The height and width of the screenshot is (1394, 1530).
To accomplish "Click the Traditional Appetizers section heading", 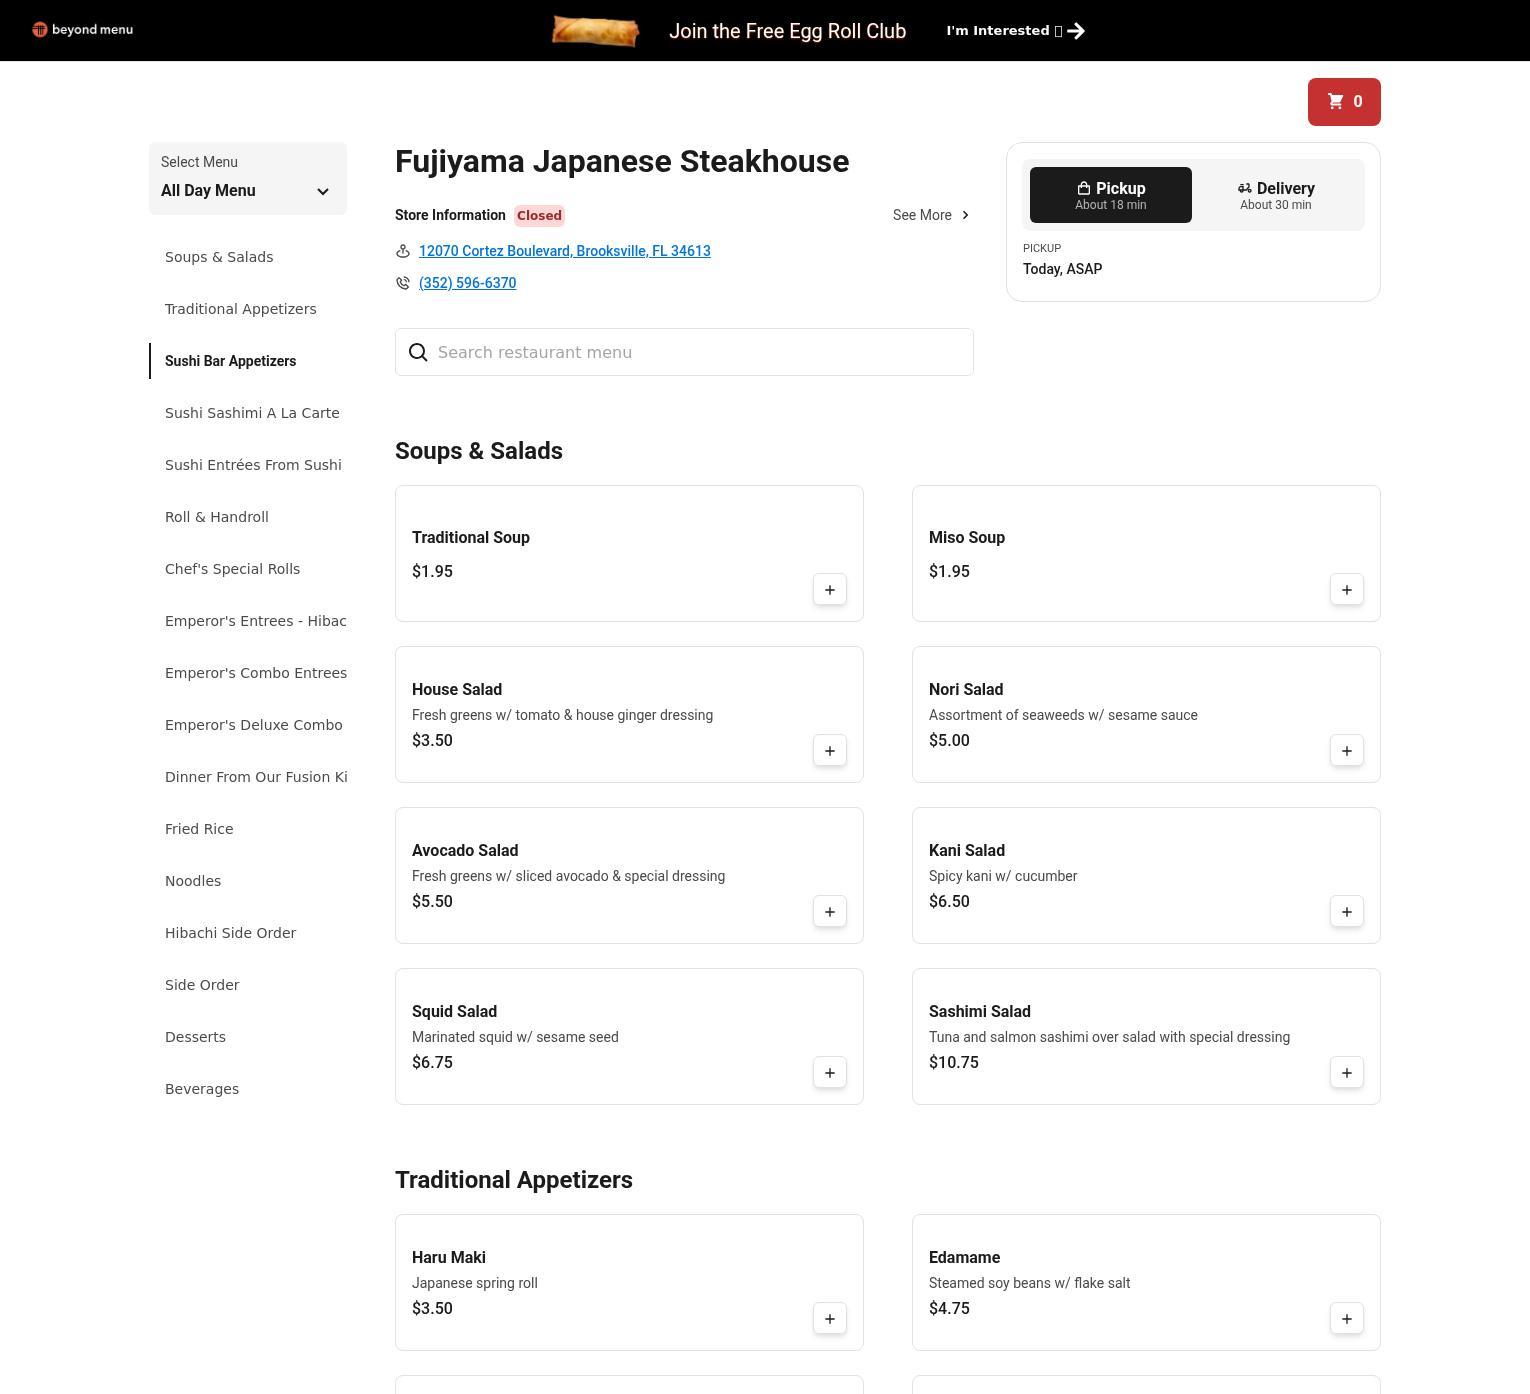I will 514,1180.
